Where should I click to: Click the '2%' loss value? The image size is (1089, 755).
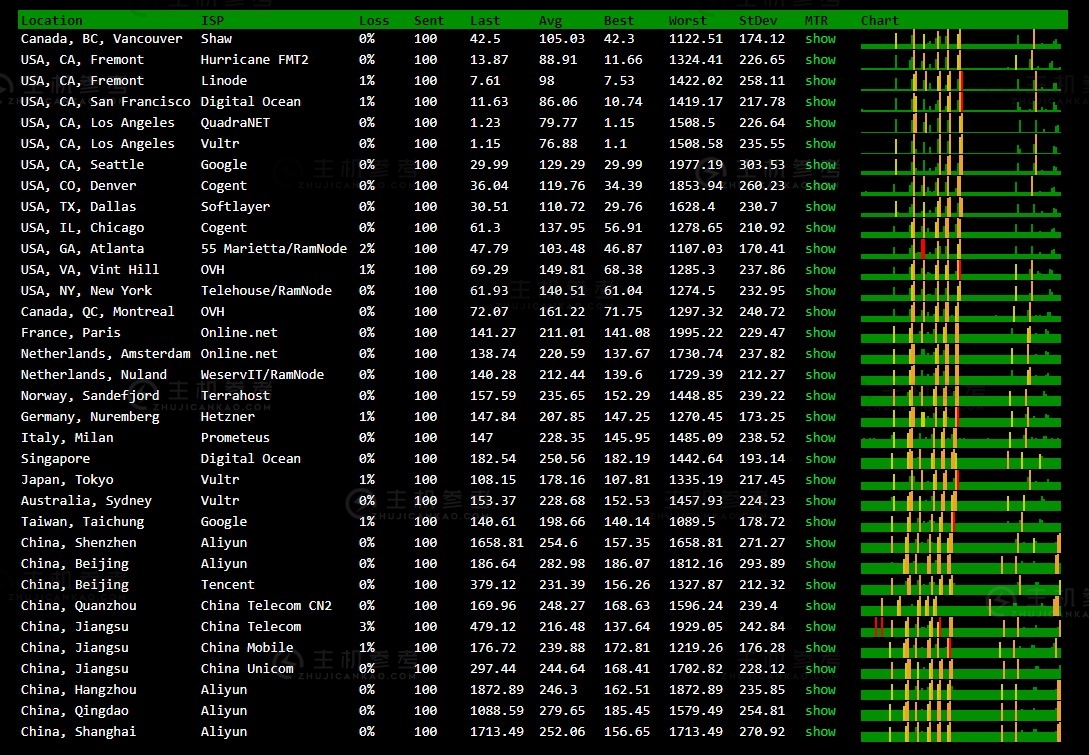pyautogui.click(x=367, y=249)
